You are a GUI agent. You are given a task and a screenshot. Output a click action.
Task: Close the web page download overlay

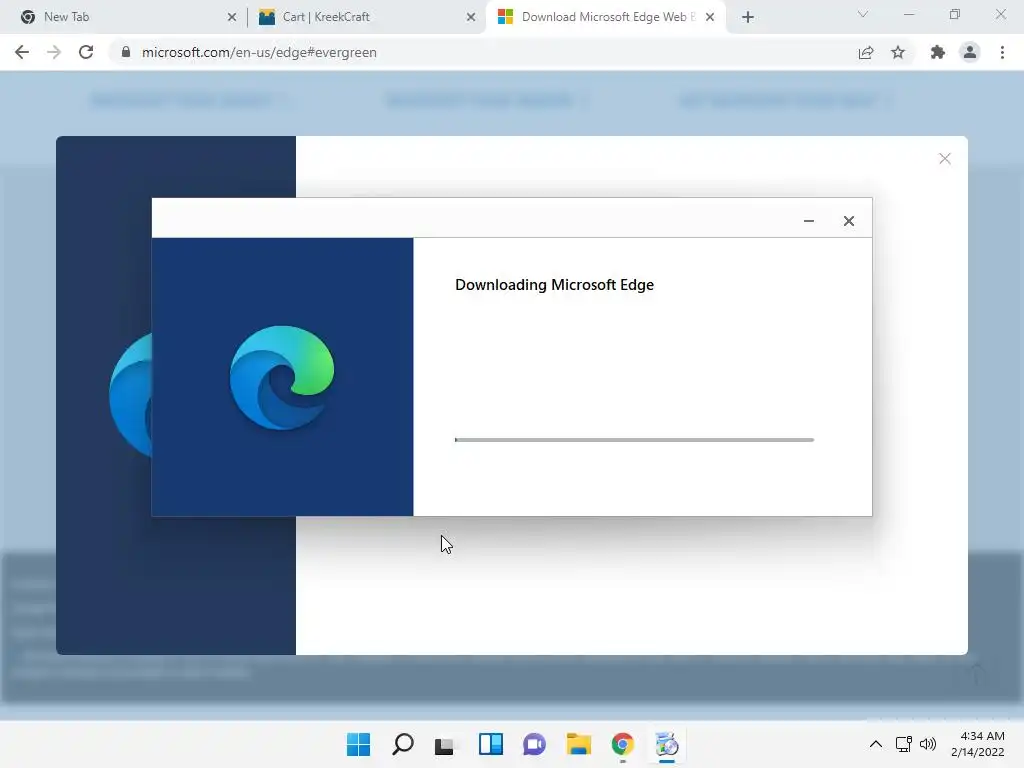[x=944, y=159]
